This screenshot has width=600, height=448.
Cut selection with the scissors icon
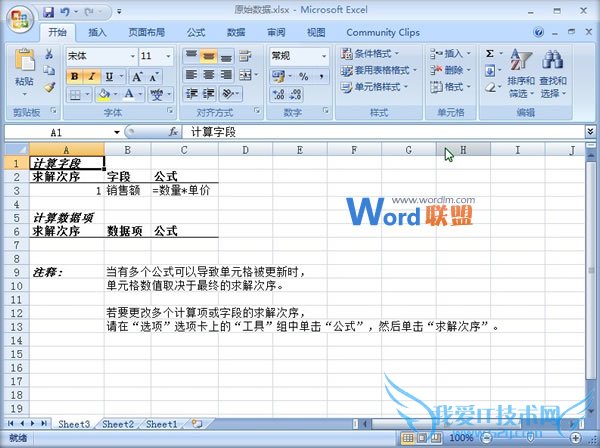[49, 54]
